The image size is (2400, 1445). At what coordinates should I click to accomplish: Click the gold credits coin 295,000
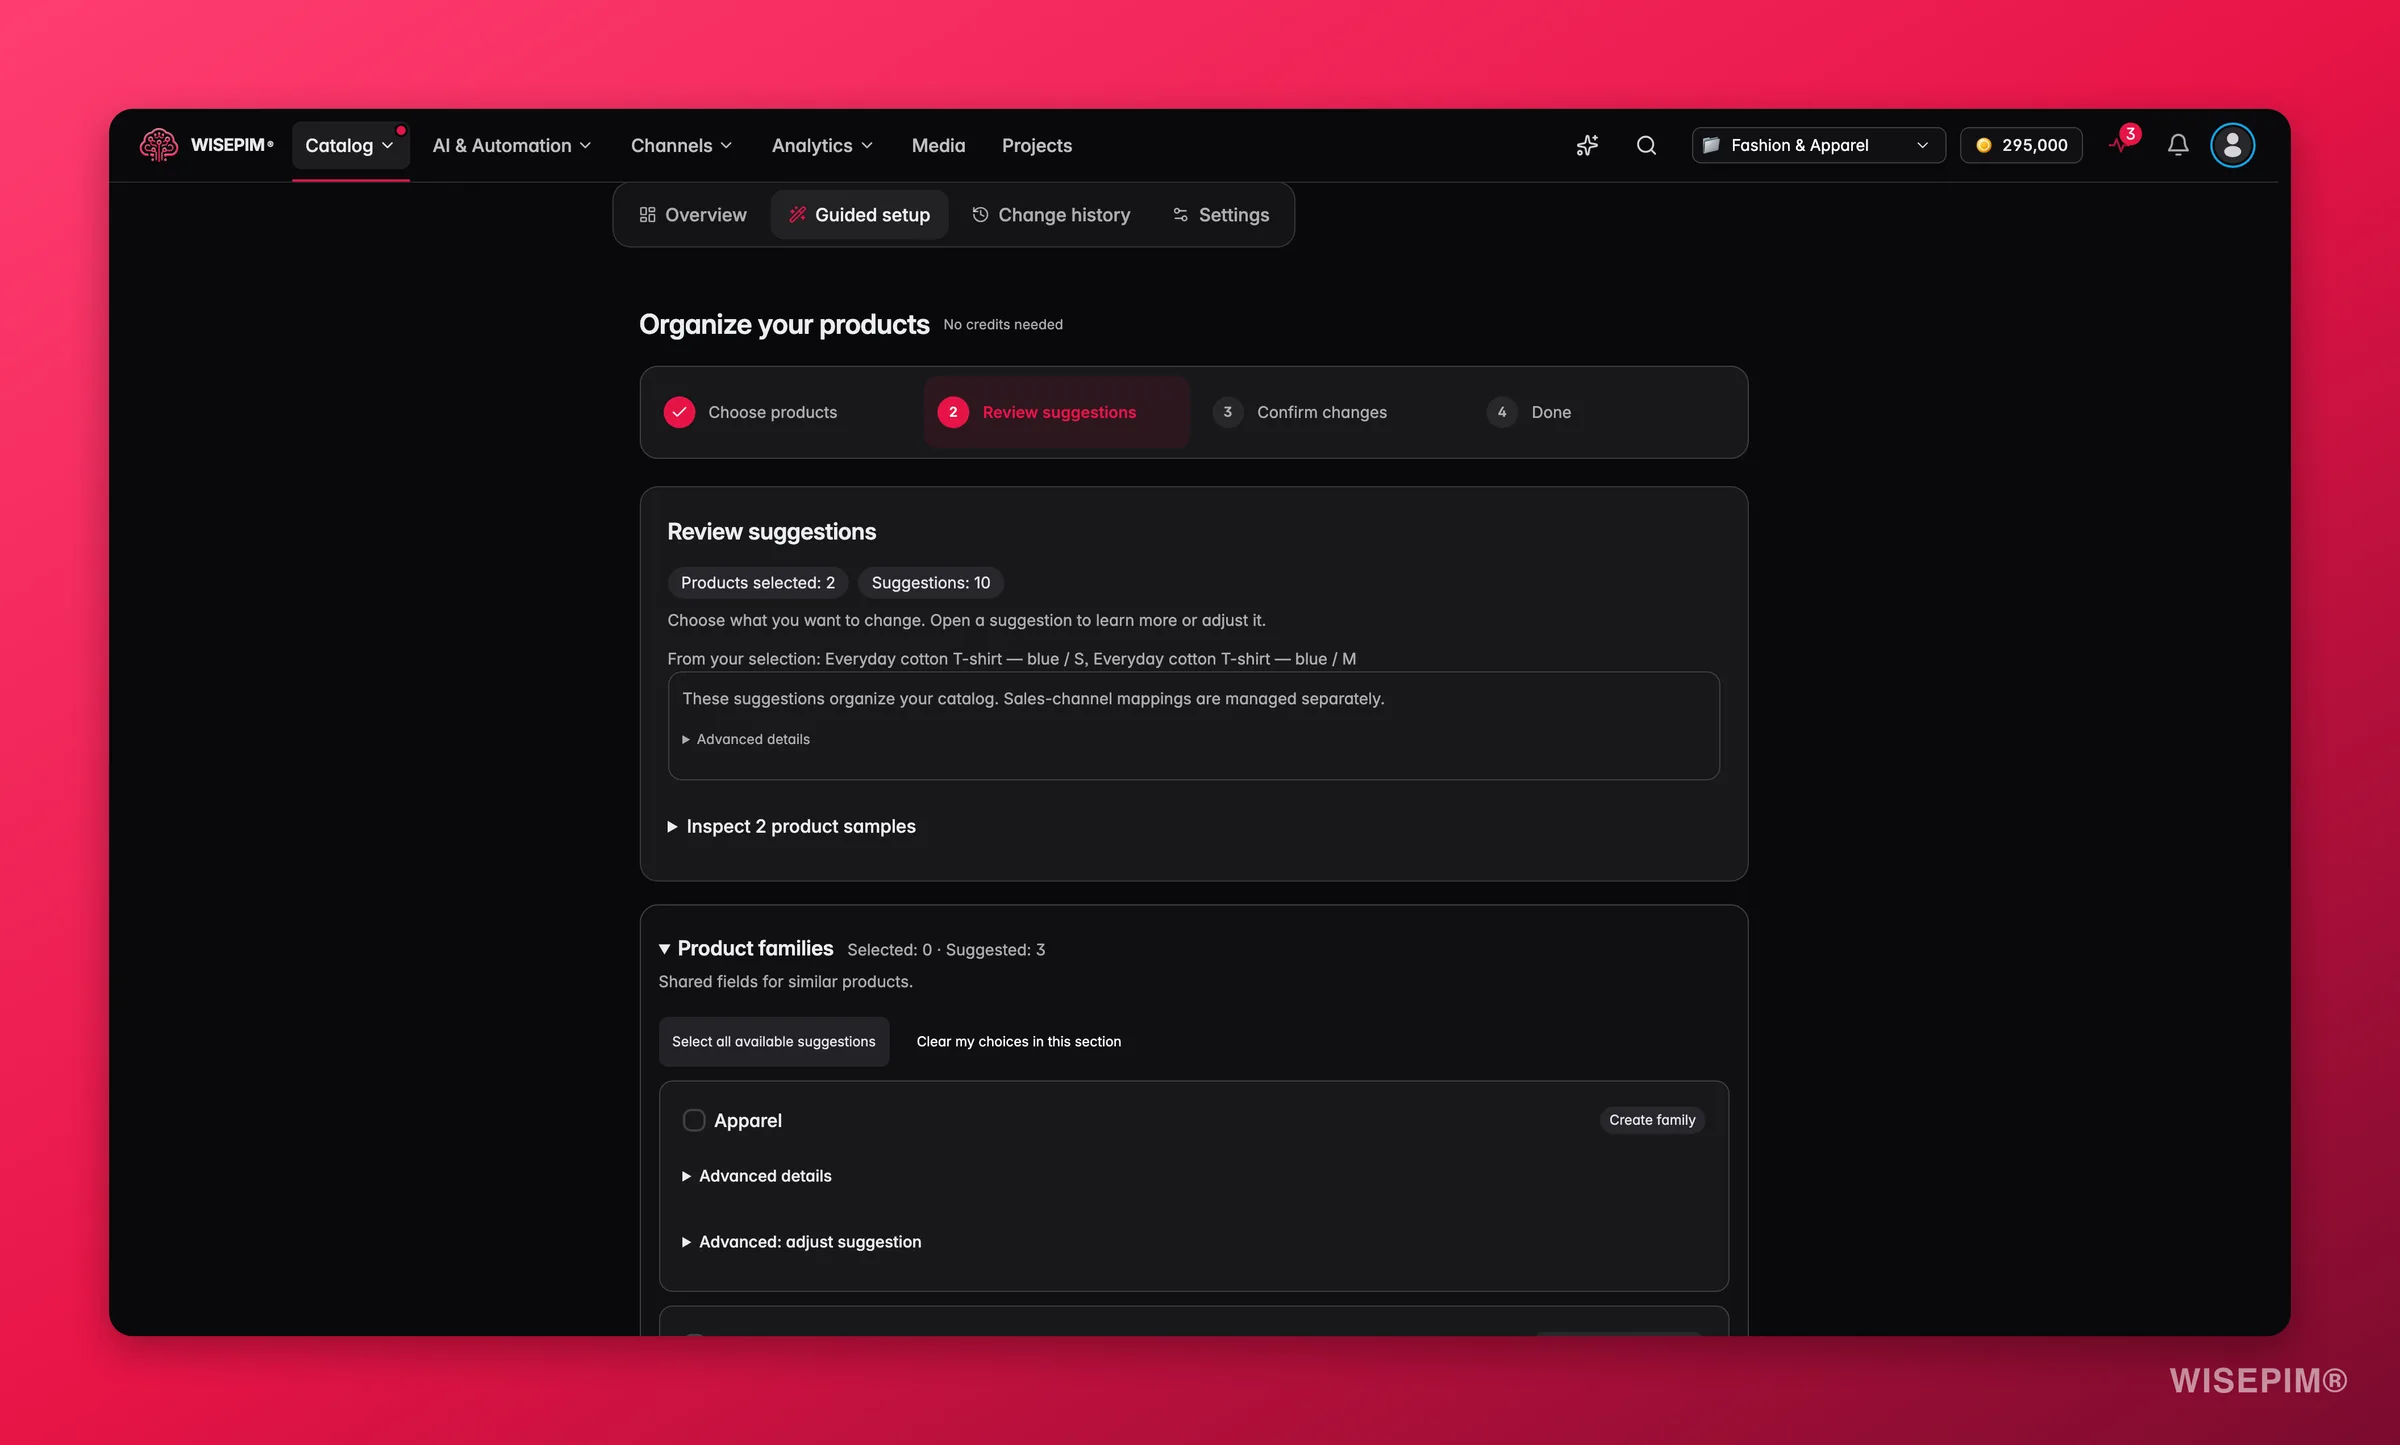click(2021, 145)
